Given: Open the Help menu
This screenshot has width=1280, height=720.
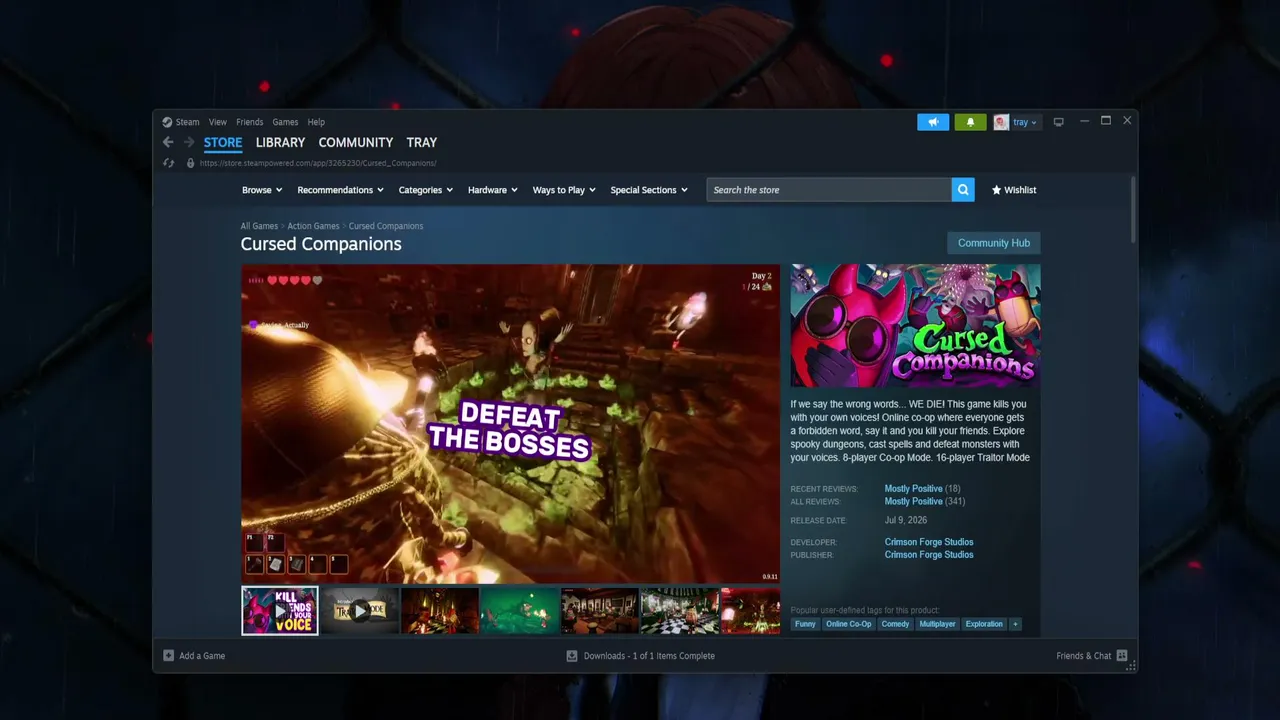Looking at the screenshot, I should 316,122.
